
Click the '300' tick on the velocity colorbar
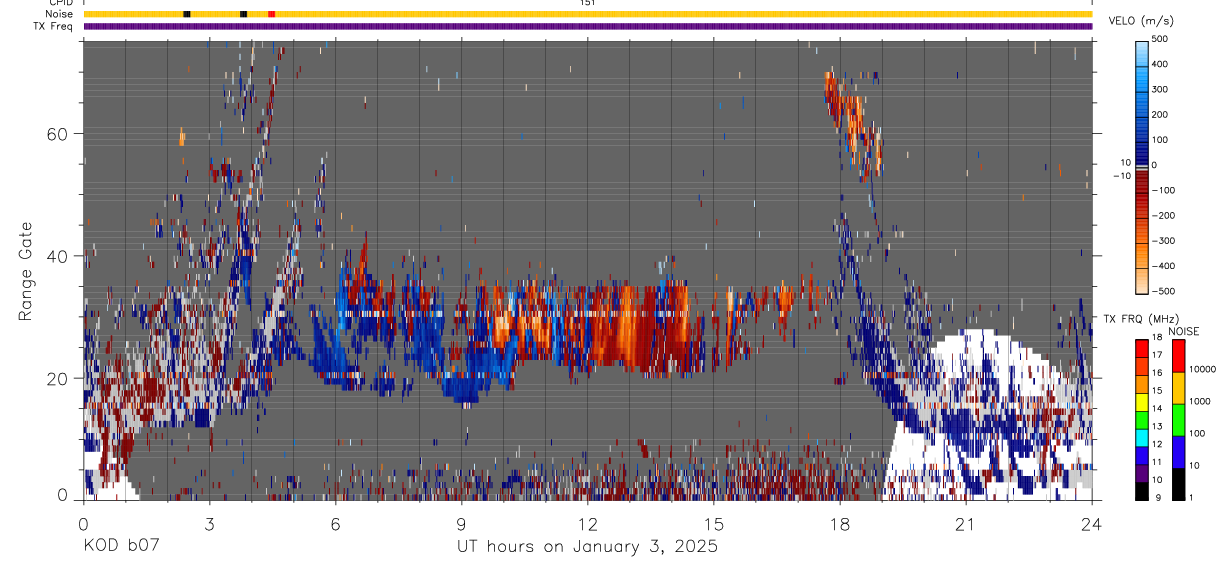click(x=1162, y=89)
